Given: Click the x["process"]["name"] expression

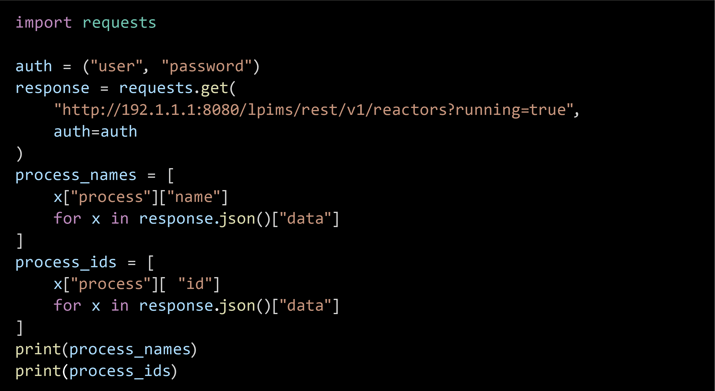Looking at the screenshot, I should (x=140, y=197).
